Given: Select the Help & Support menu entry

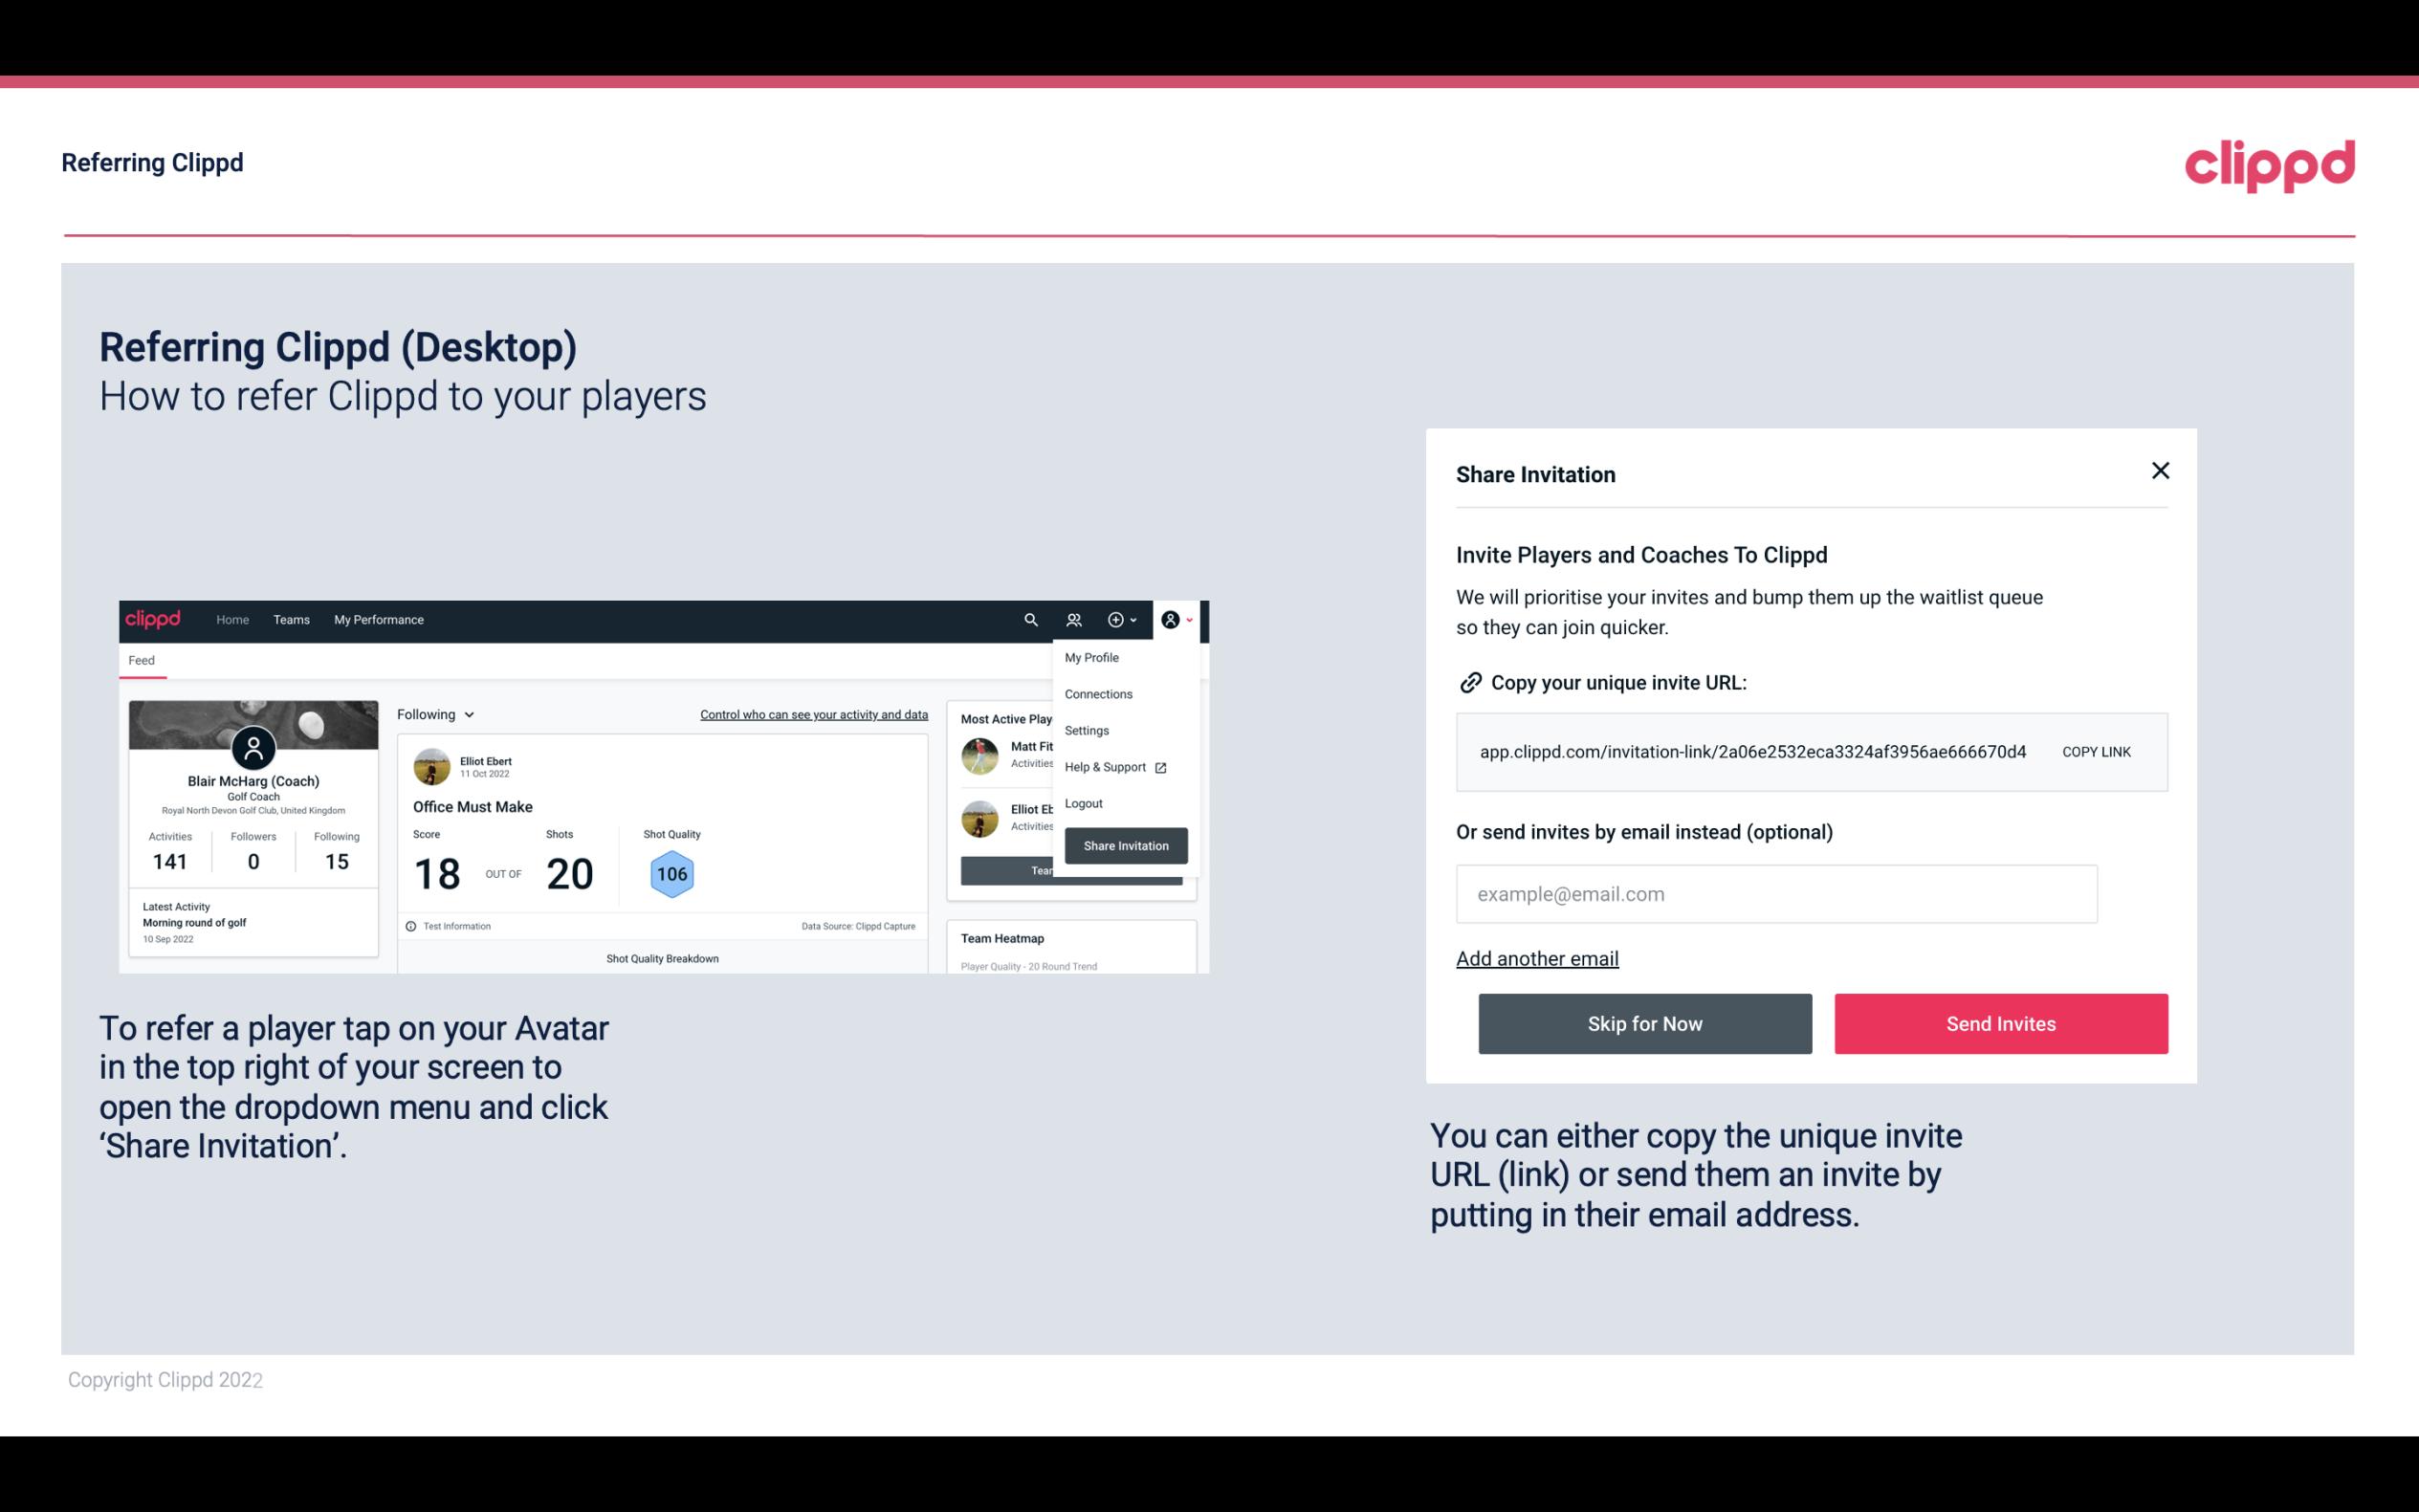Looking at the screenshot, I should click(1111, 766).
